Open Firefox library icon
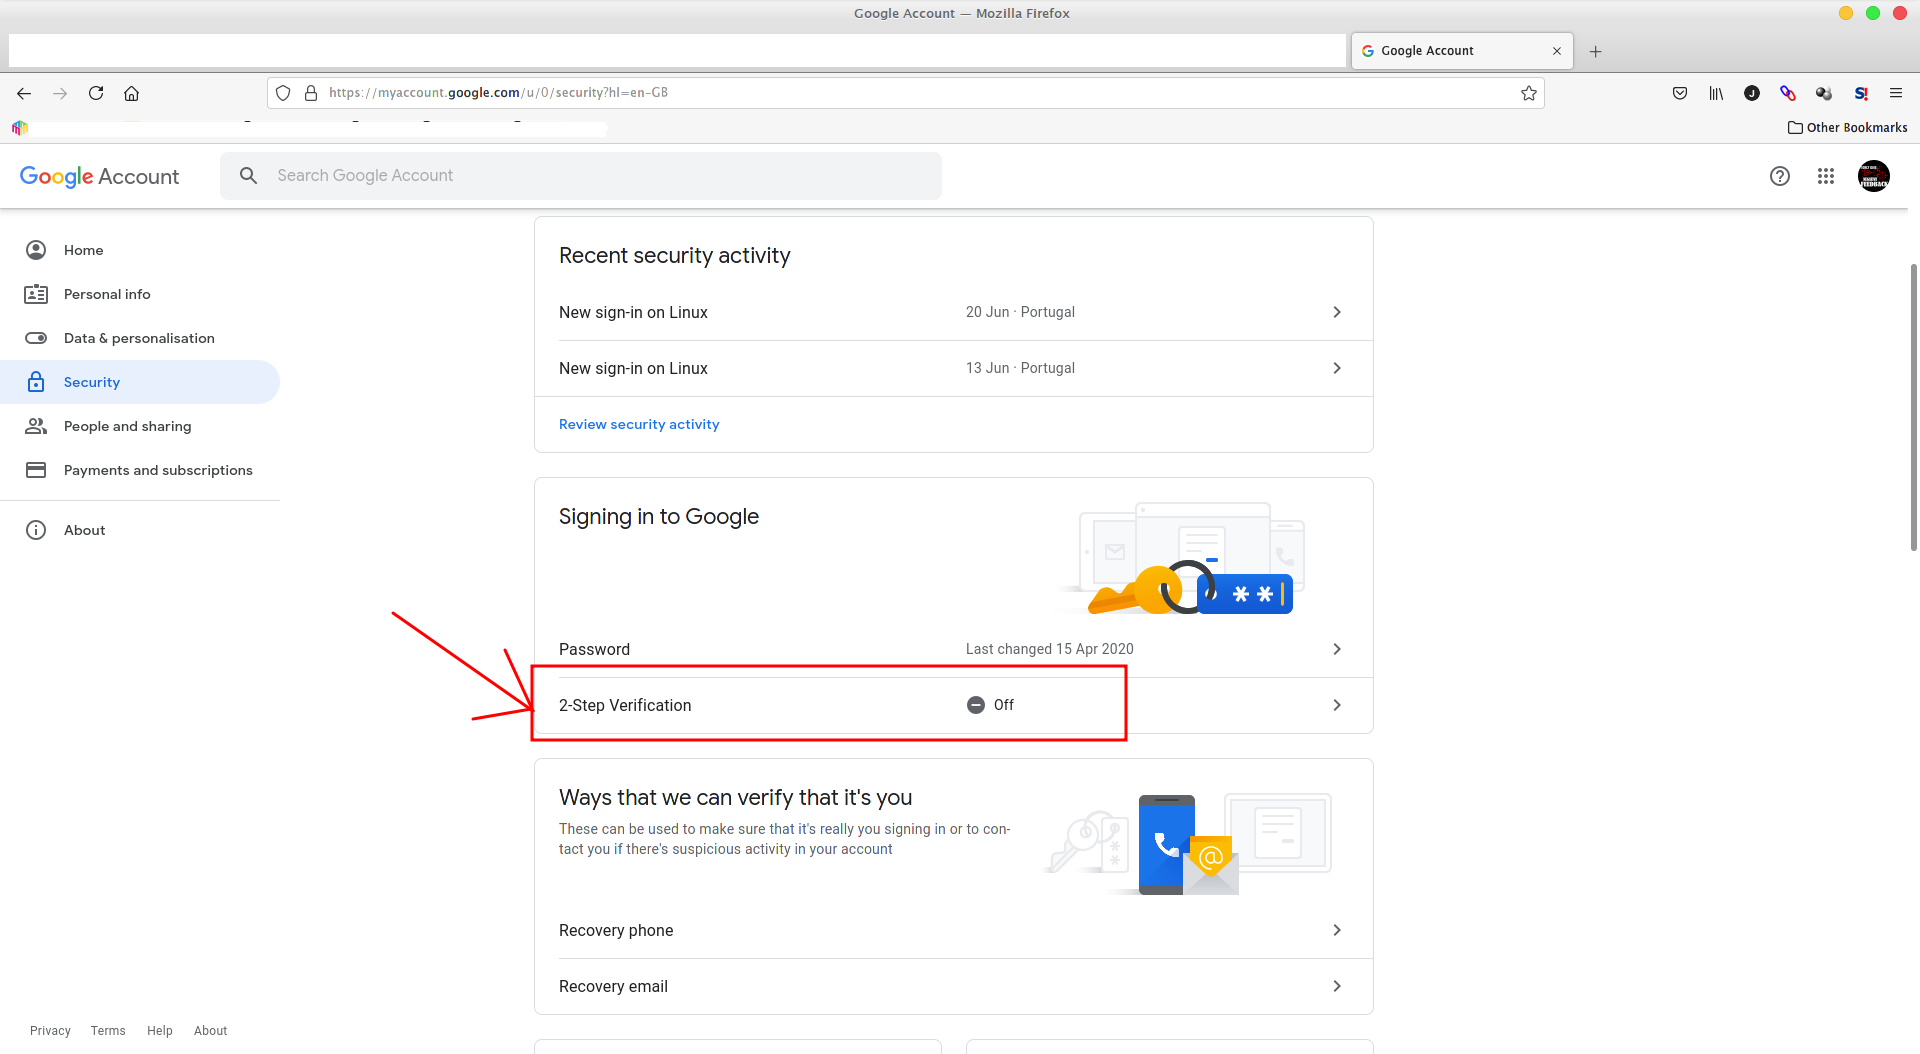 (x=1716, y=93)
